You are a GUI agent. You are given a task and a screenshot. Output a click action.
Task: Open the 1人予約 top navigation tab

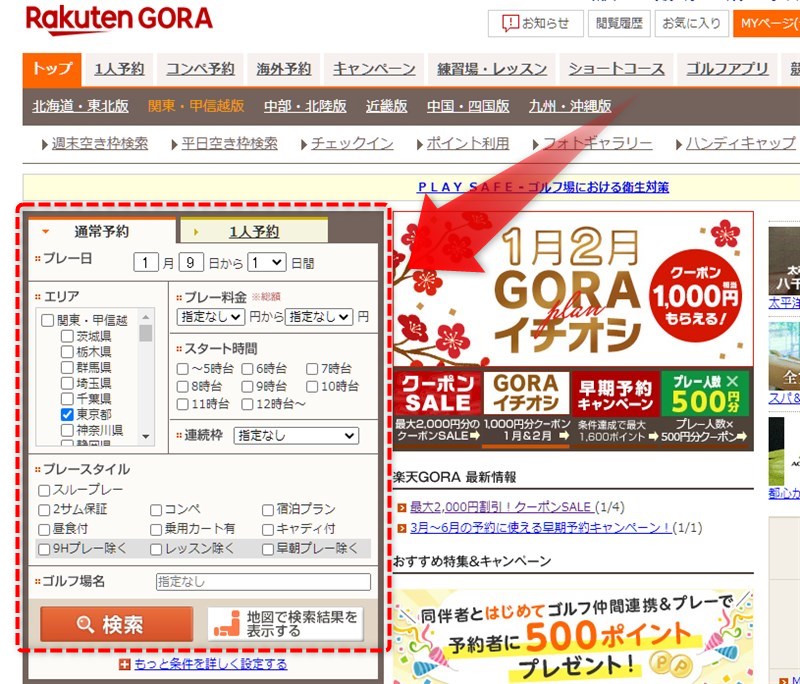coord(119,69)
